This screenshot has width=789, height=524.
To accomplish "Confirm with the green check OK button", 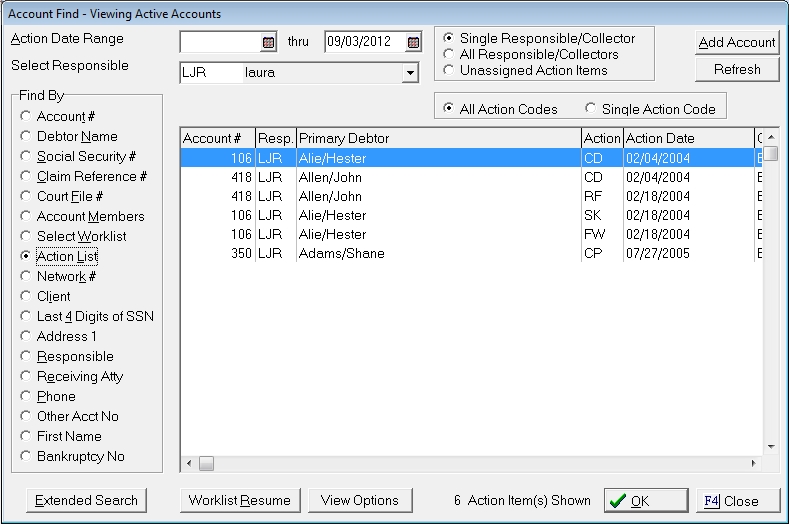I will pyautogui.click(x=645, y=501).
